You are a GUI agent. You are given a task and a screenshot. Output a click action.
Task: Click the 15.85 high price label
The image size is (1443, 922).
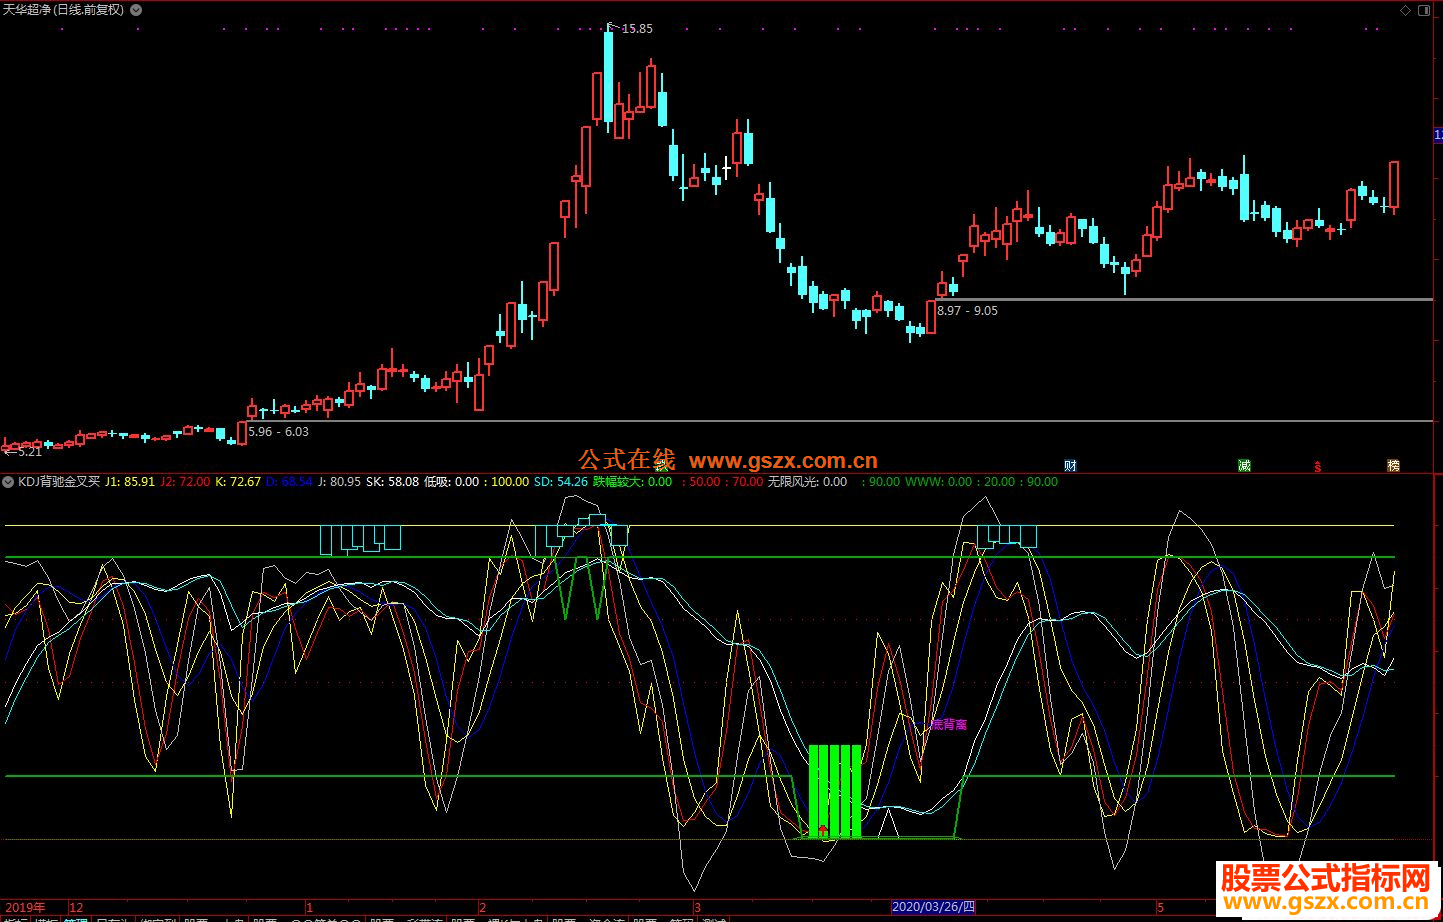tap(637, 29)
